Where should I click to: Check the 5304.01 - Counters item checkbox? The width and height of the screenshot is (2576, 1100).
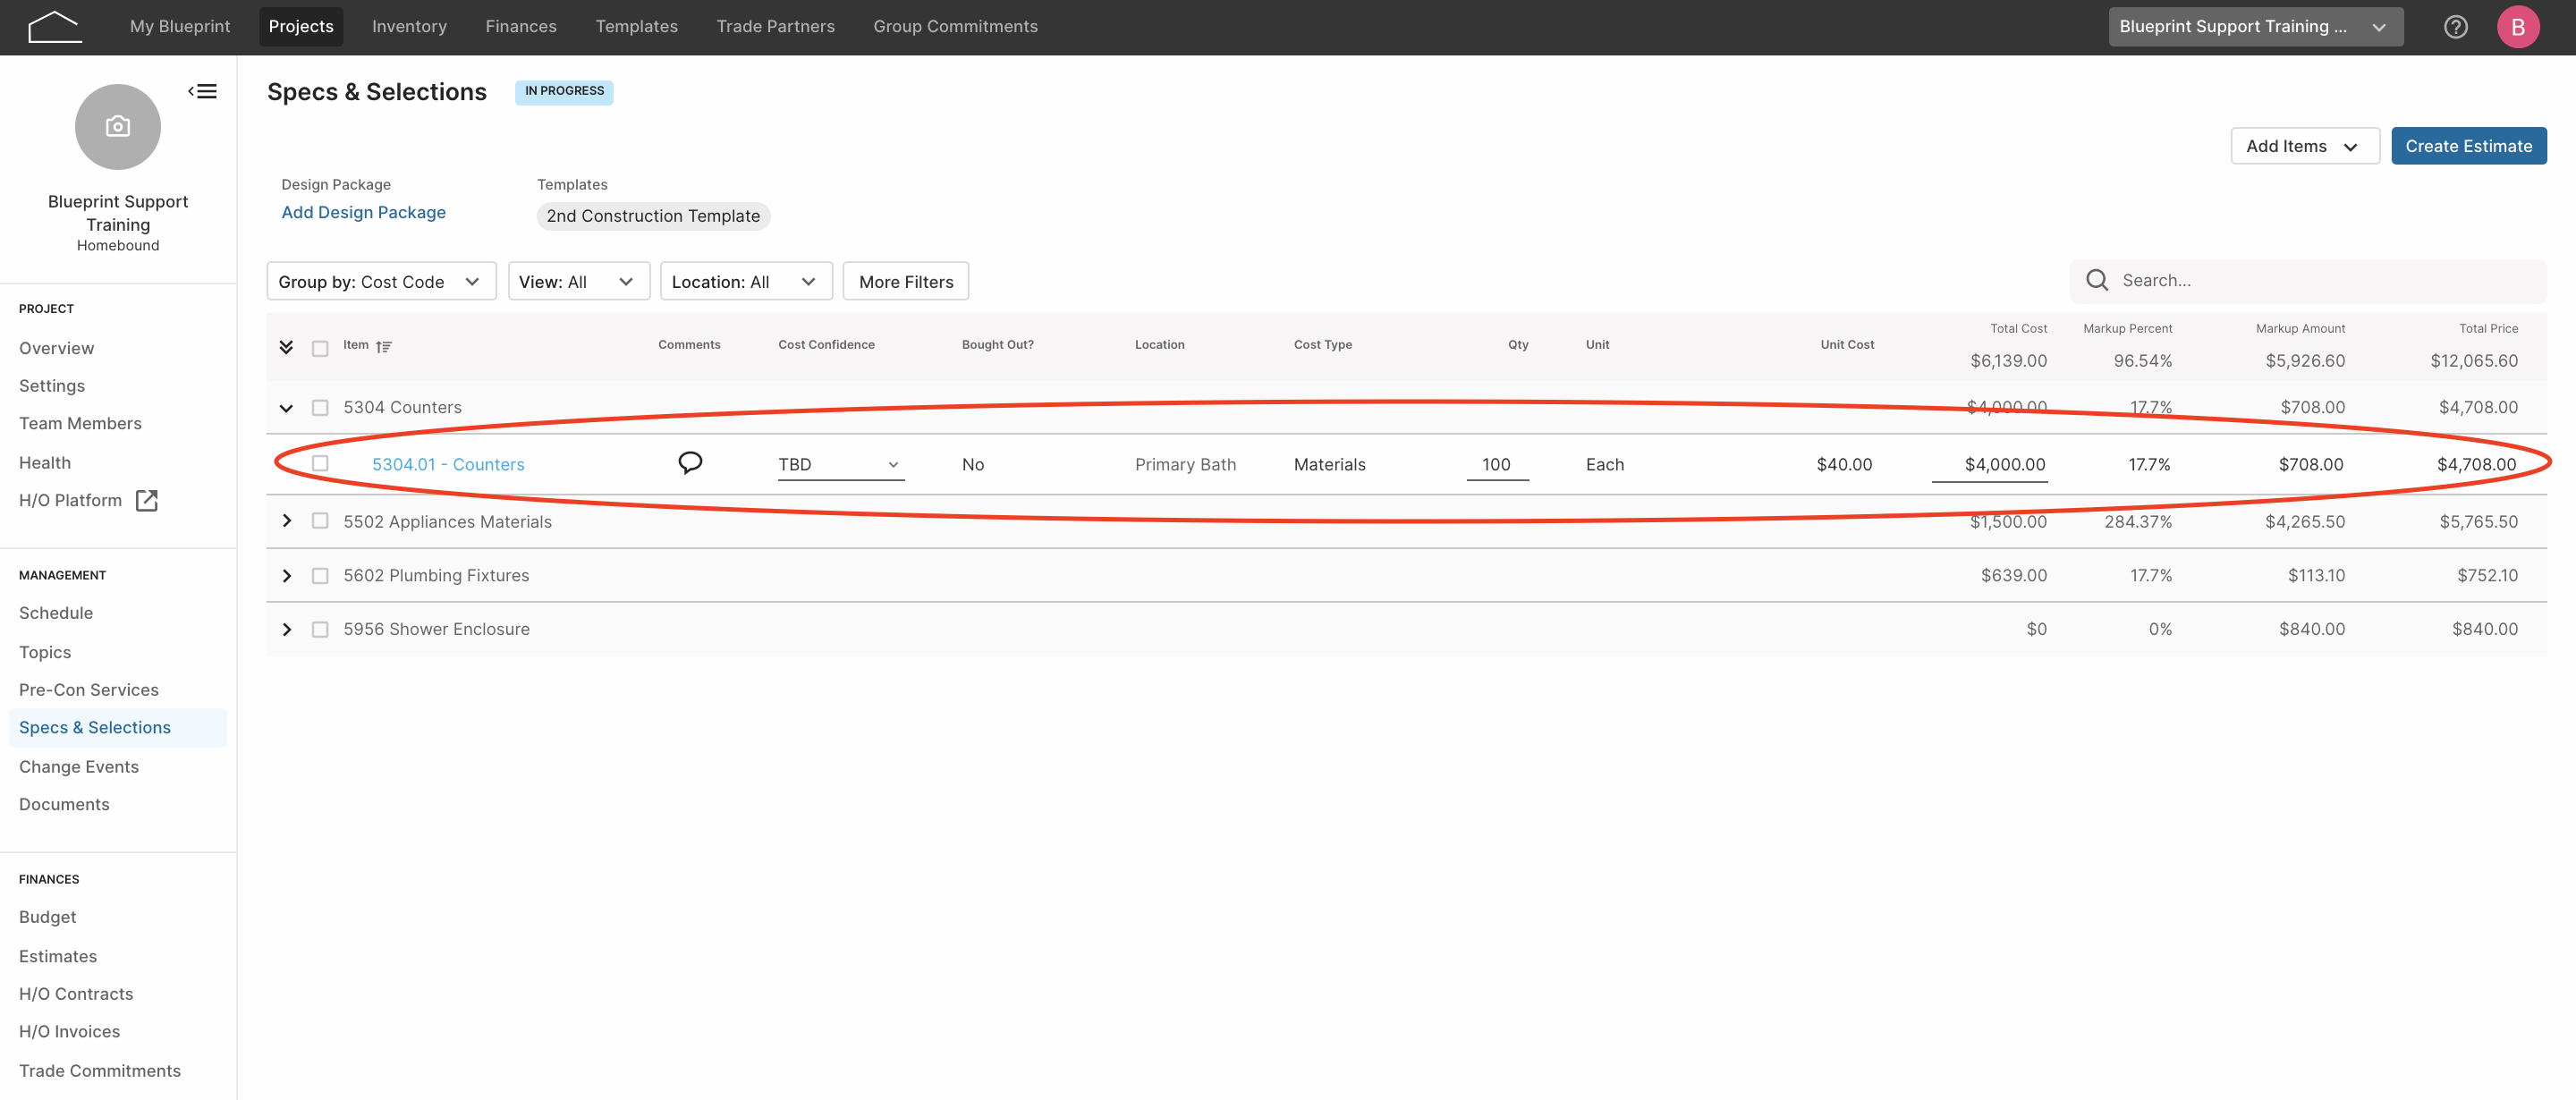tap(320, 463)
